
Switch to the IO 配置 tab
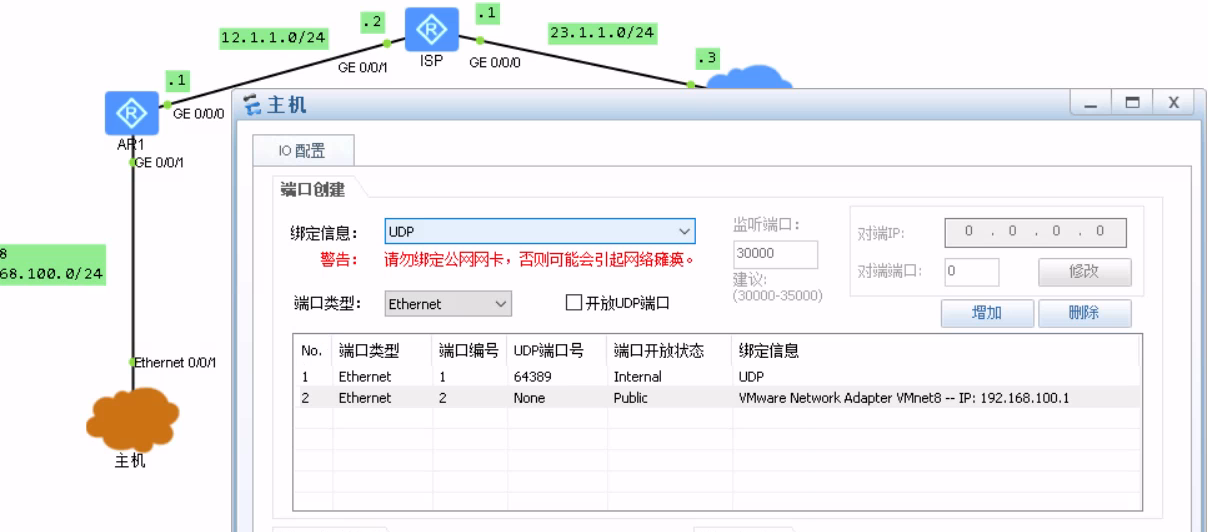[x=301, y=151]
